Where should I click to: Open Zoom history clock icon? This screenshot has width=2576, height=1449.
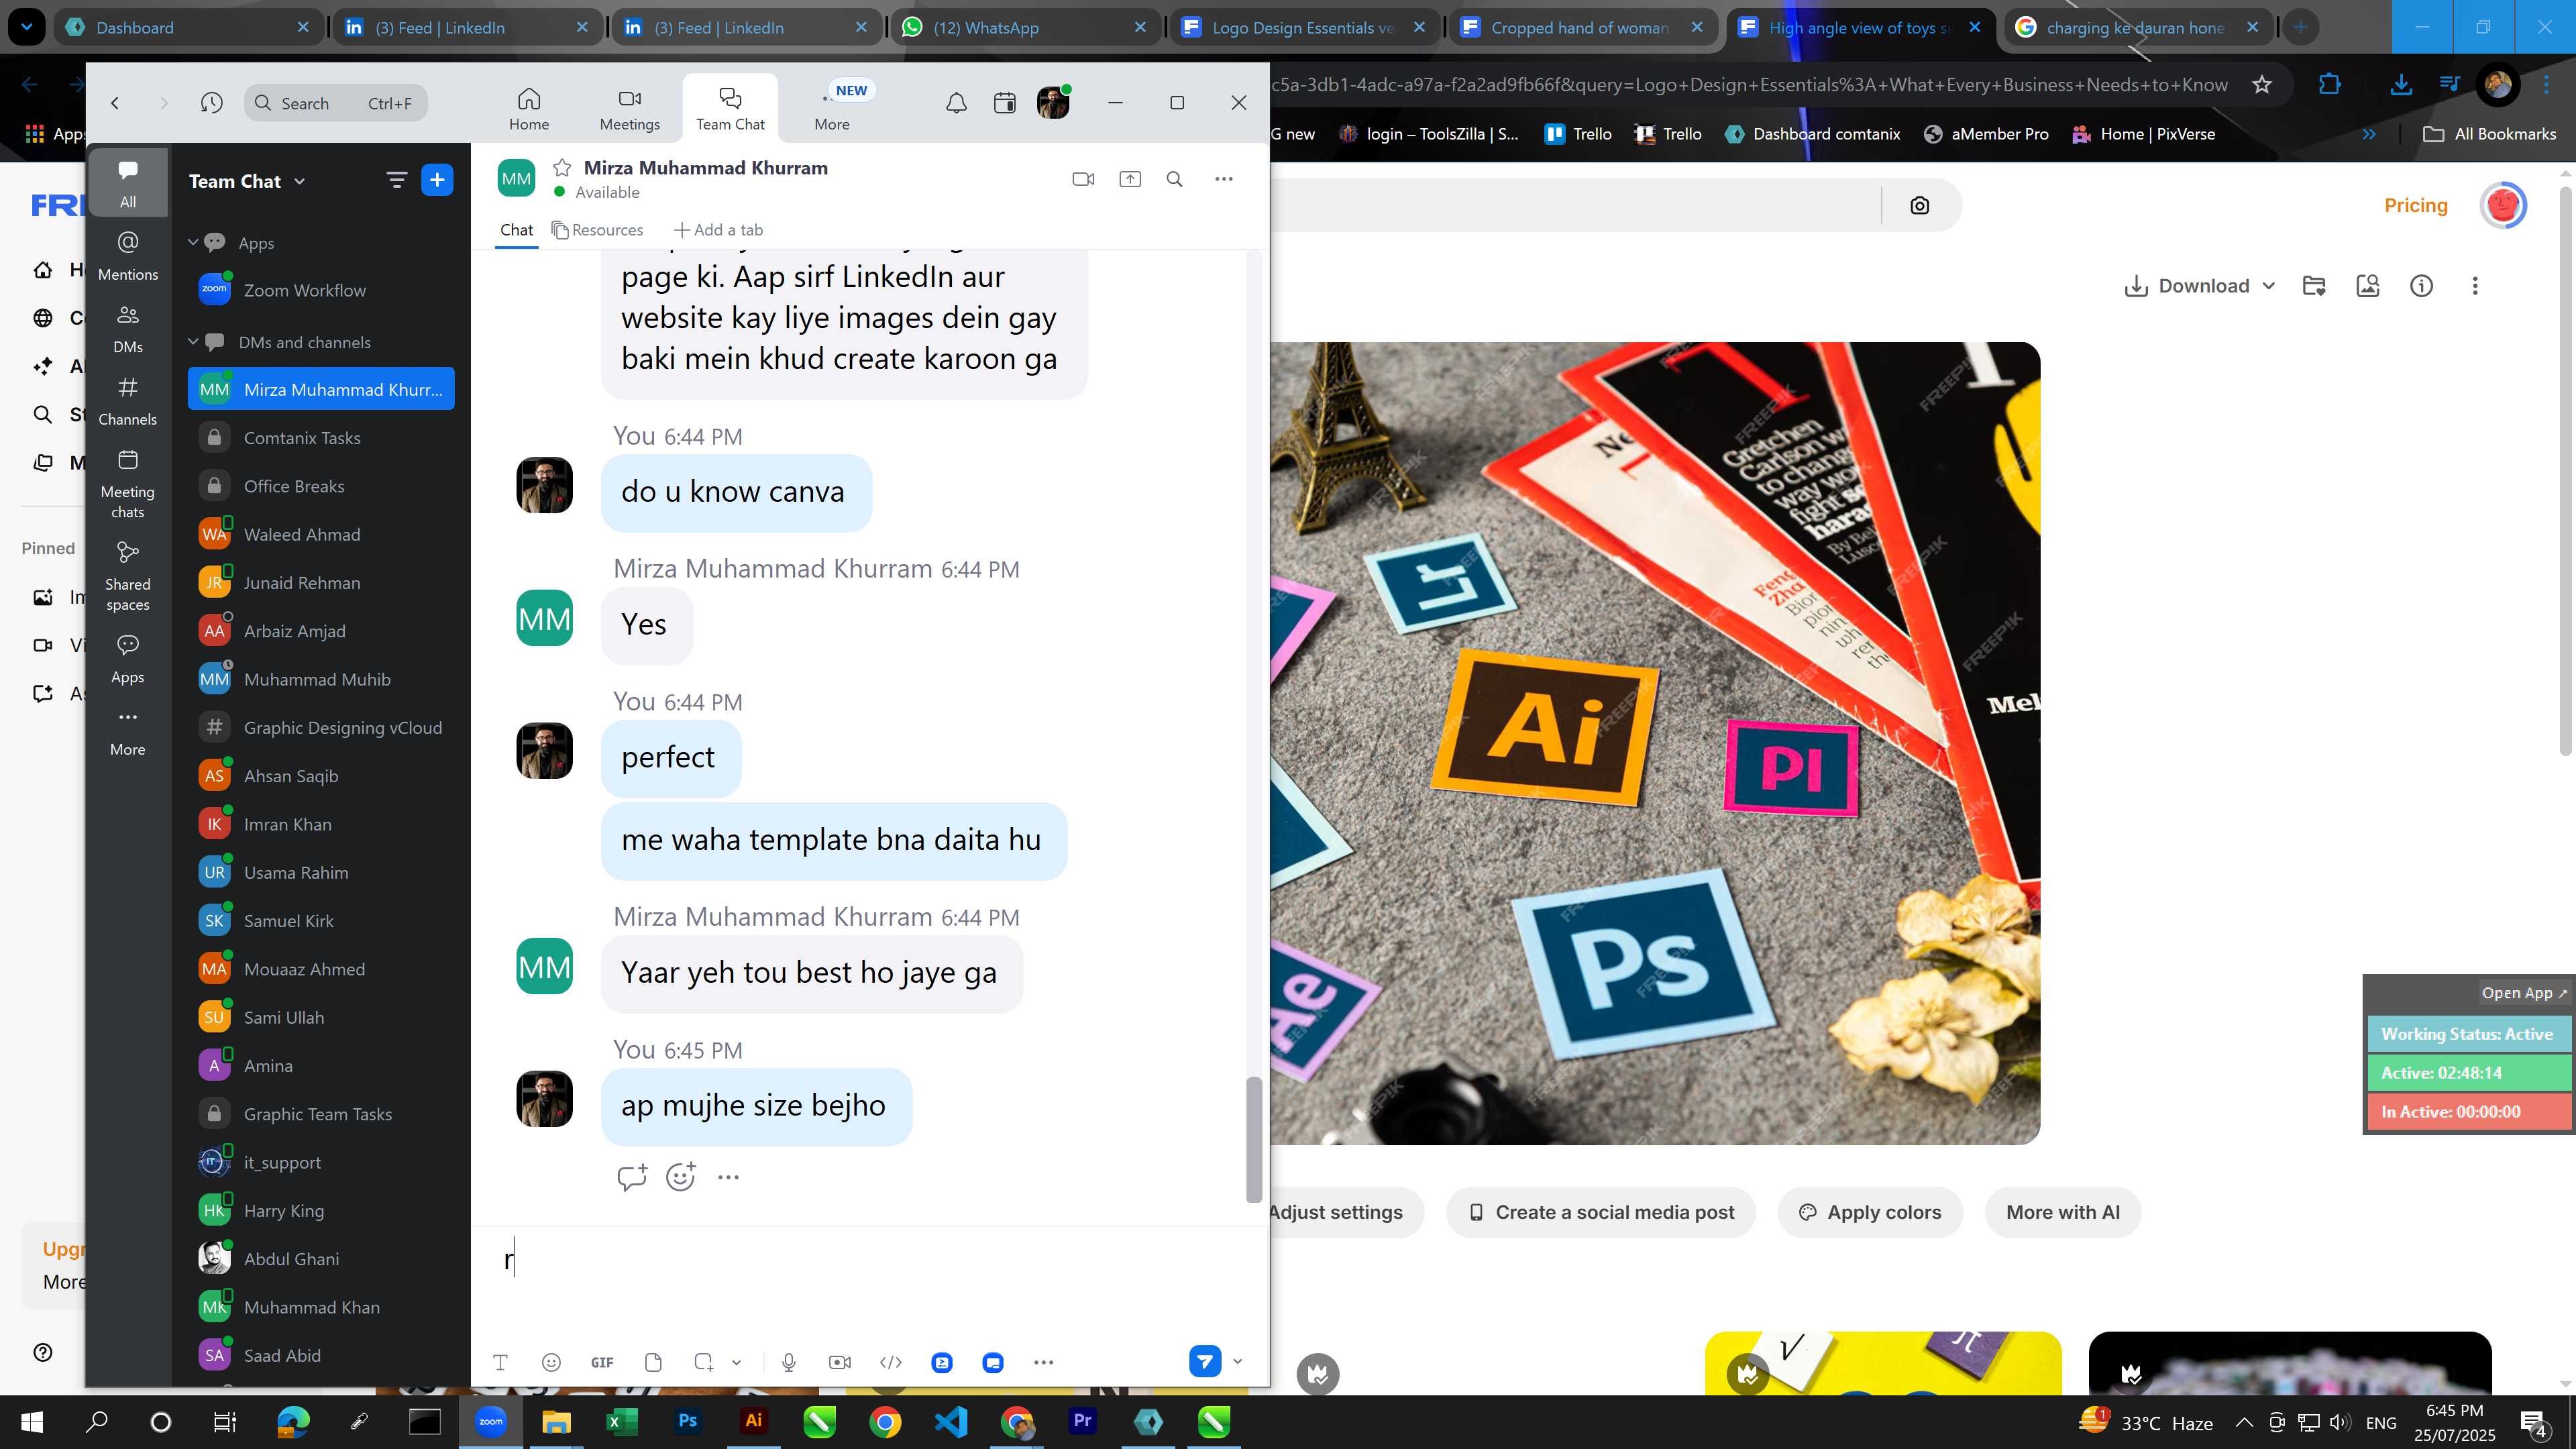click(211, 103)
